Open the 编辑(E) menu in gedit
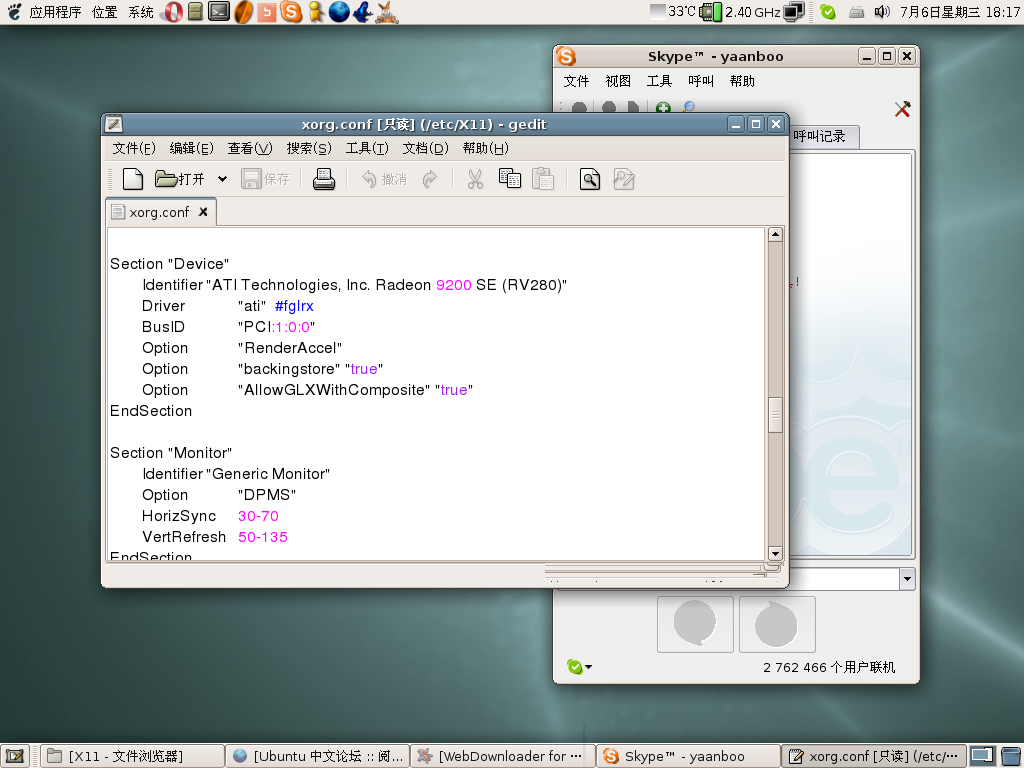 click(191, 148)
